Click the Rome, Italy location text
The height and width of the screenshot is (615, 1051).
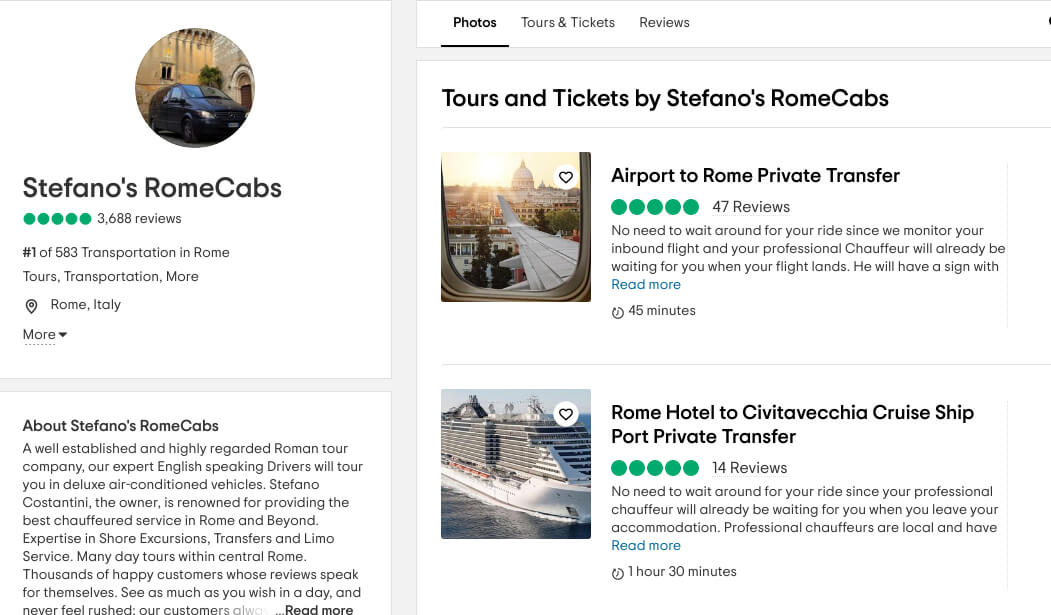coord(86,305)
